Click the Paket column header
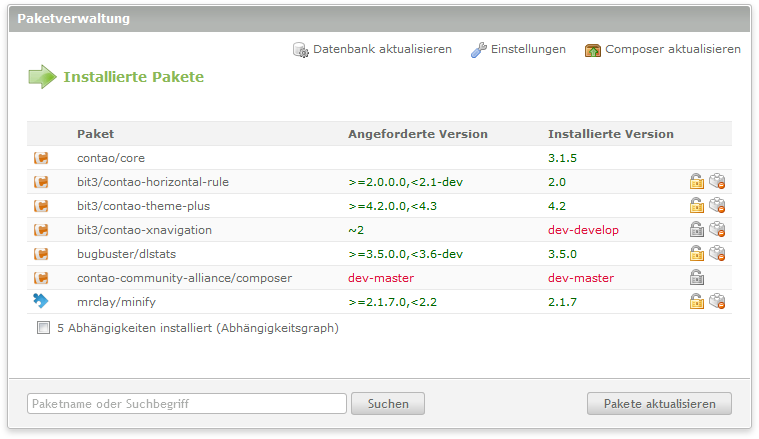This screenshot has height=439, width=759. (95, 134)
